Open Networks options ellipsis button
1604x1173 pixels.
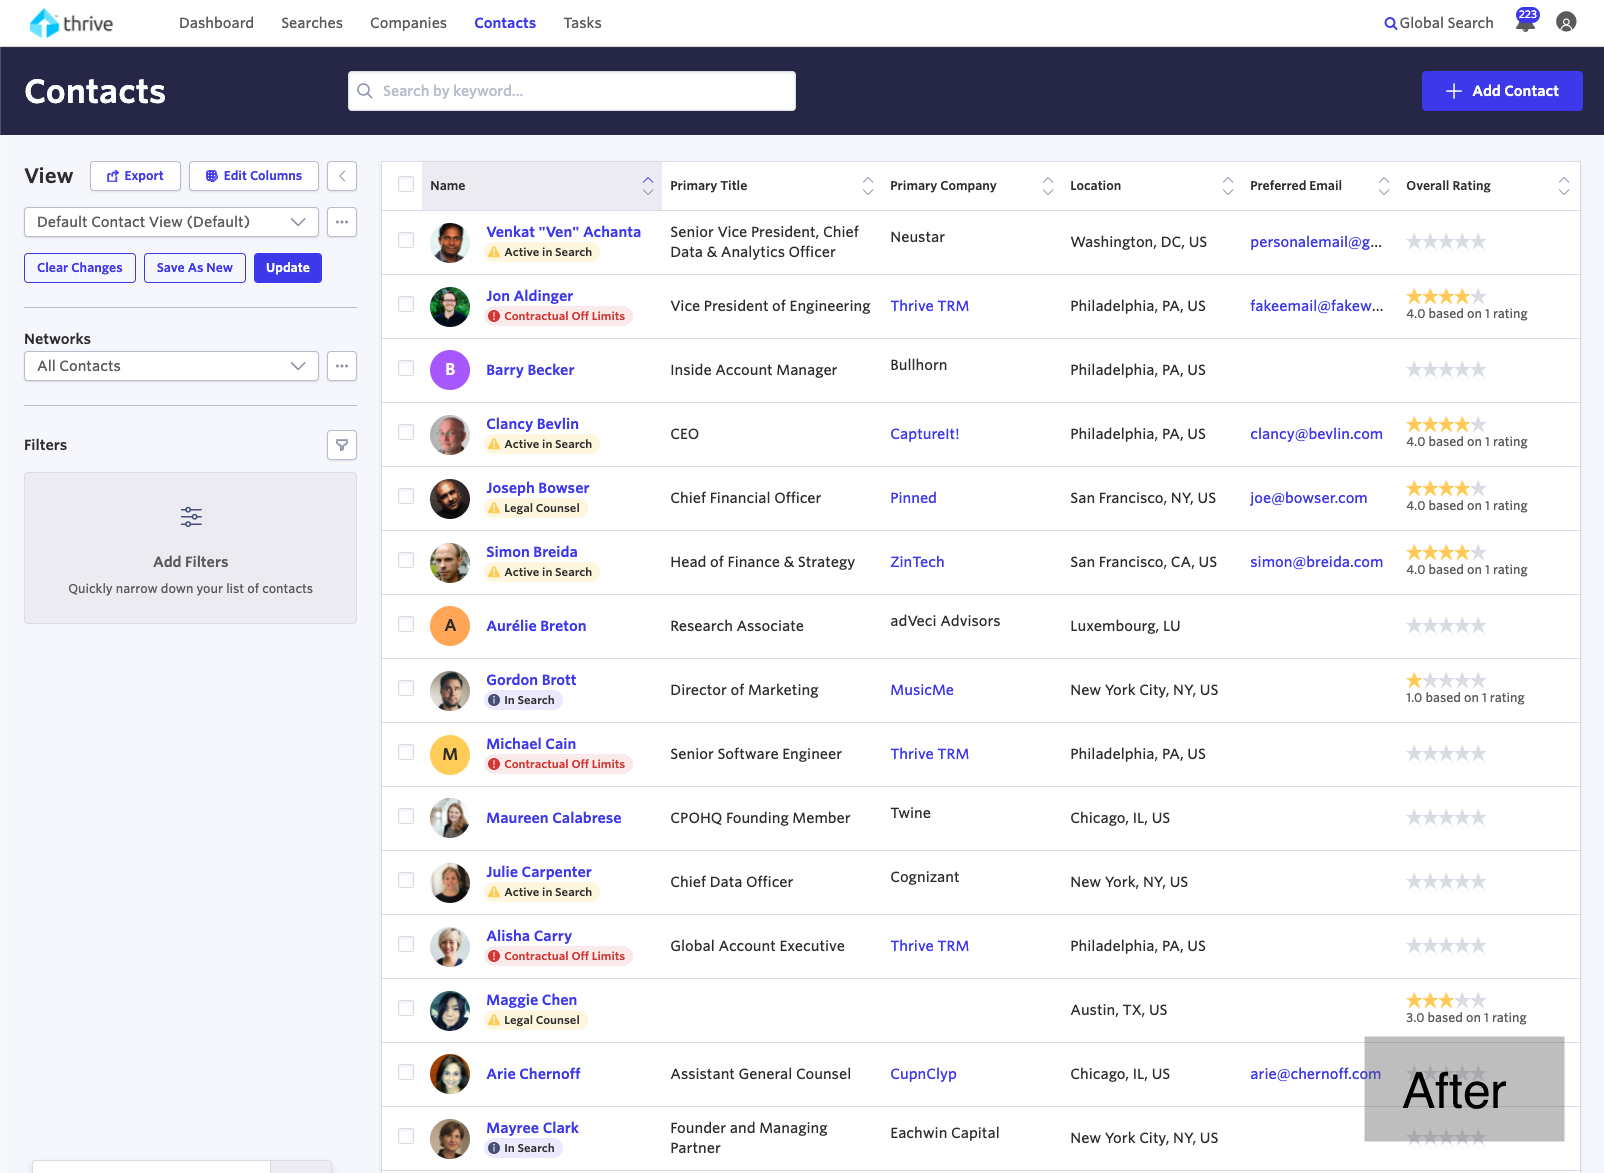[x=342, y=366]
